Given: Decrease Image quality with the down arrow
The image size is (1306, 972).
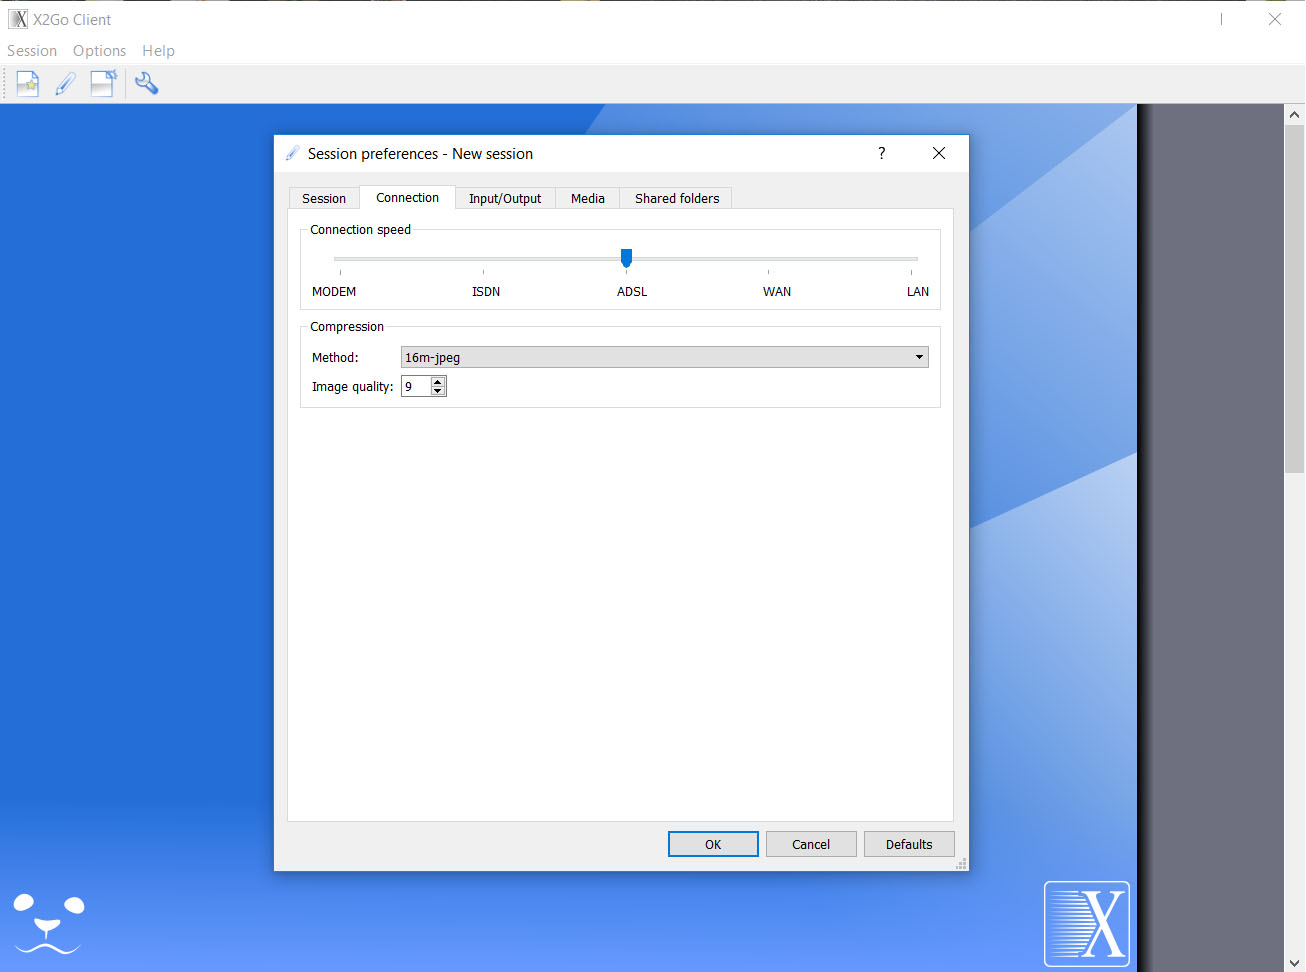Looking at the screenshot, I should (x=438, y=391).
